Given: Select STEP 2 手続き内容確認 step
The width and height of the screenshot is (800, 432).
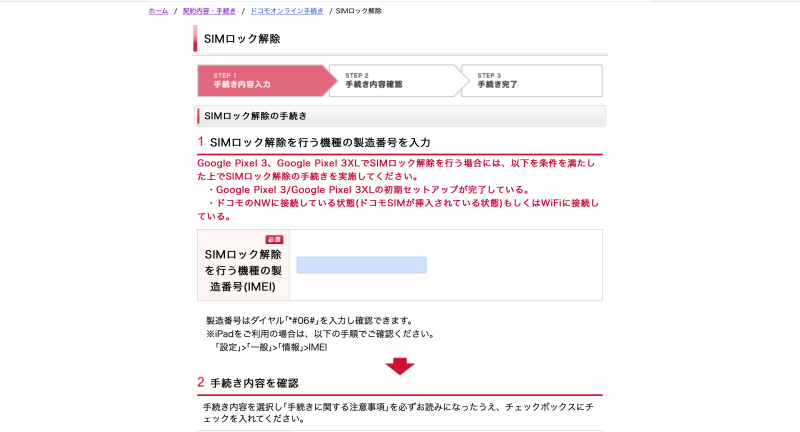Looking at the screenshot, I should pyautogui.click(x=395, y=81).
